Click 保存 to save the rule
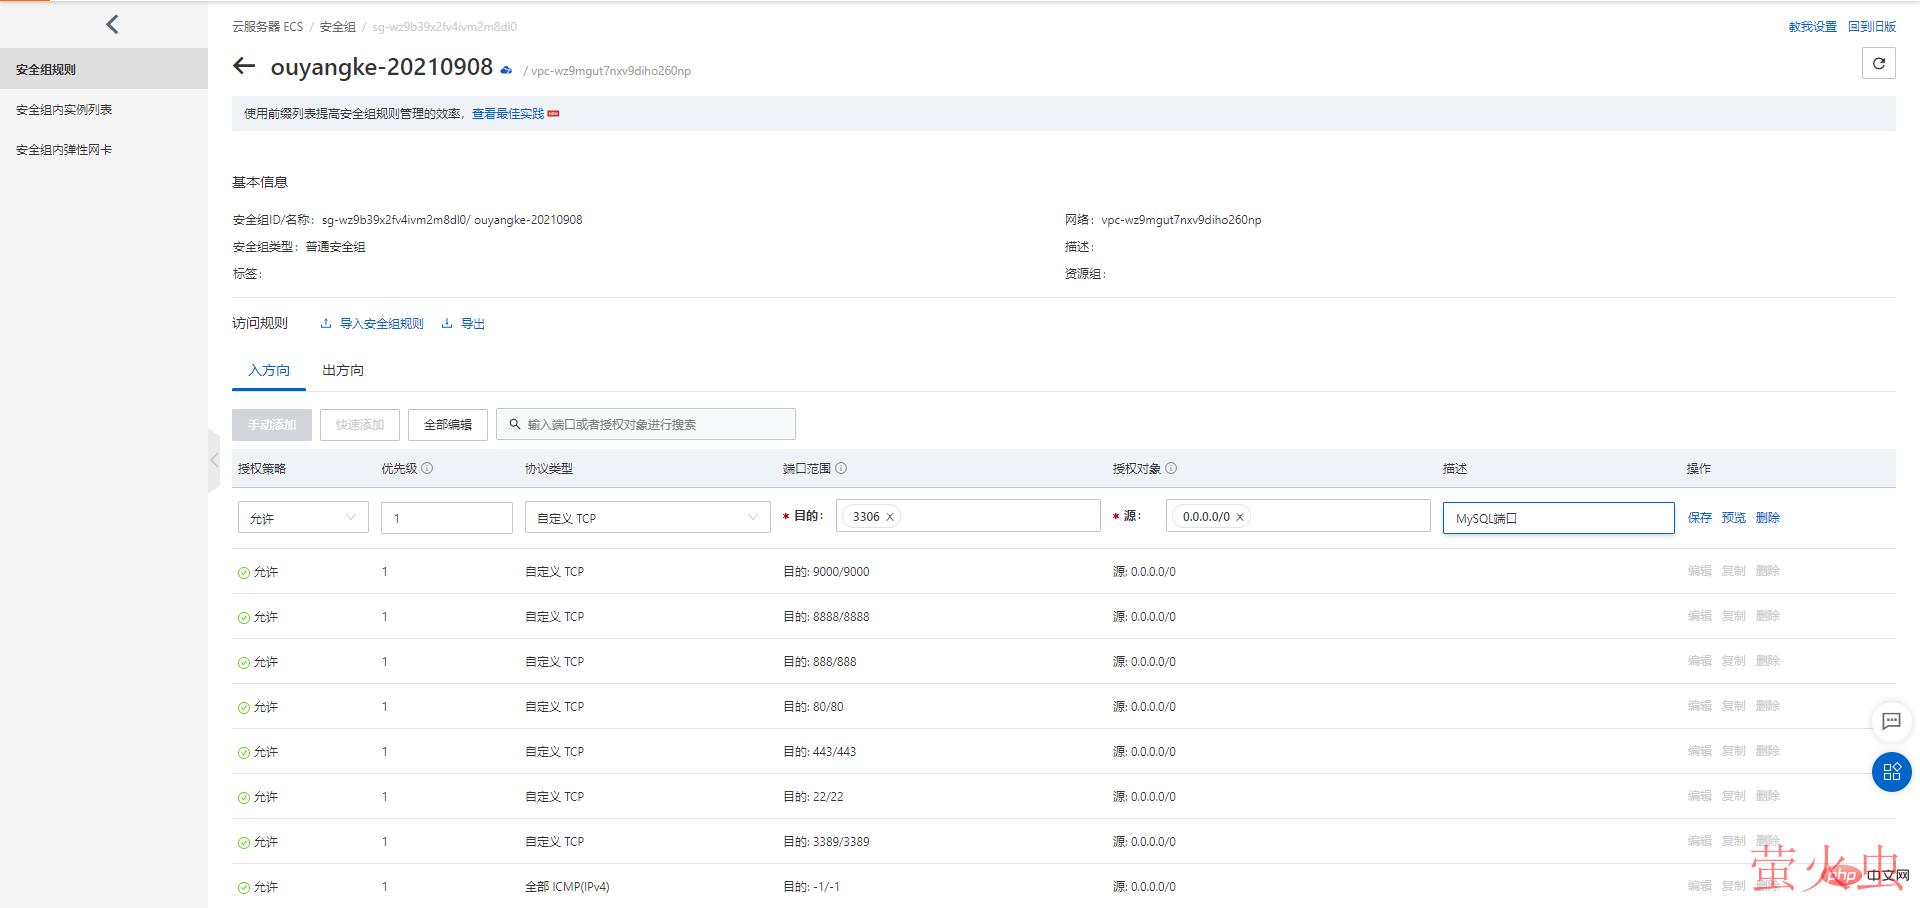 click(1699, 517)
